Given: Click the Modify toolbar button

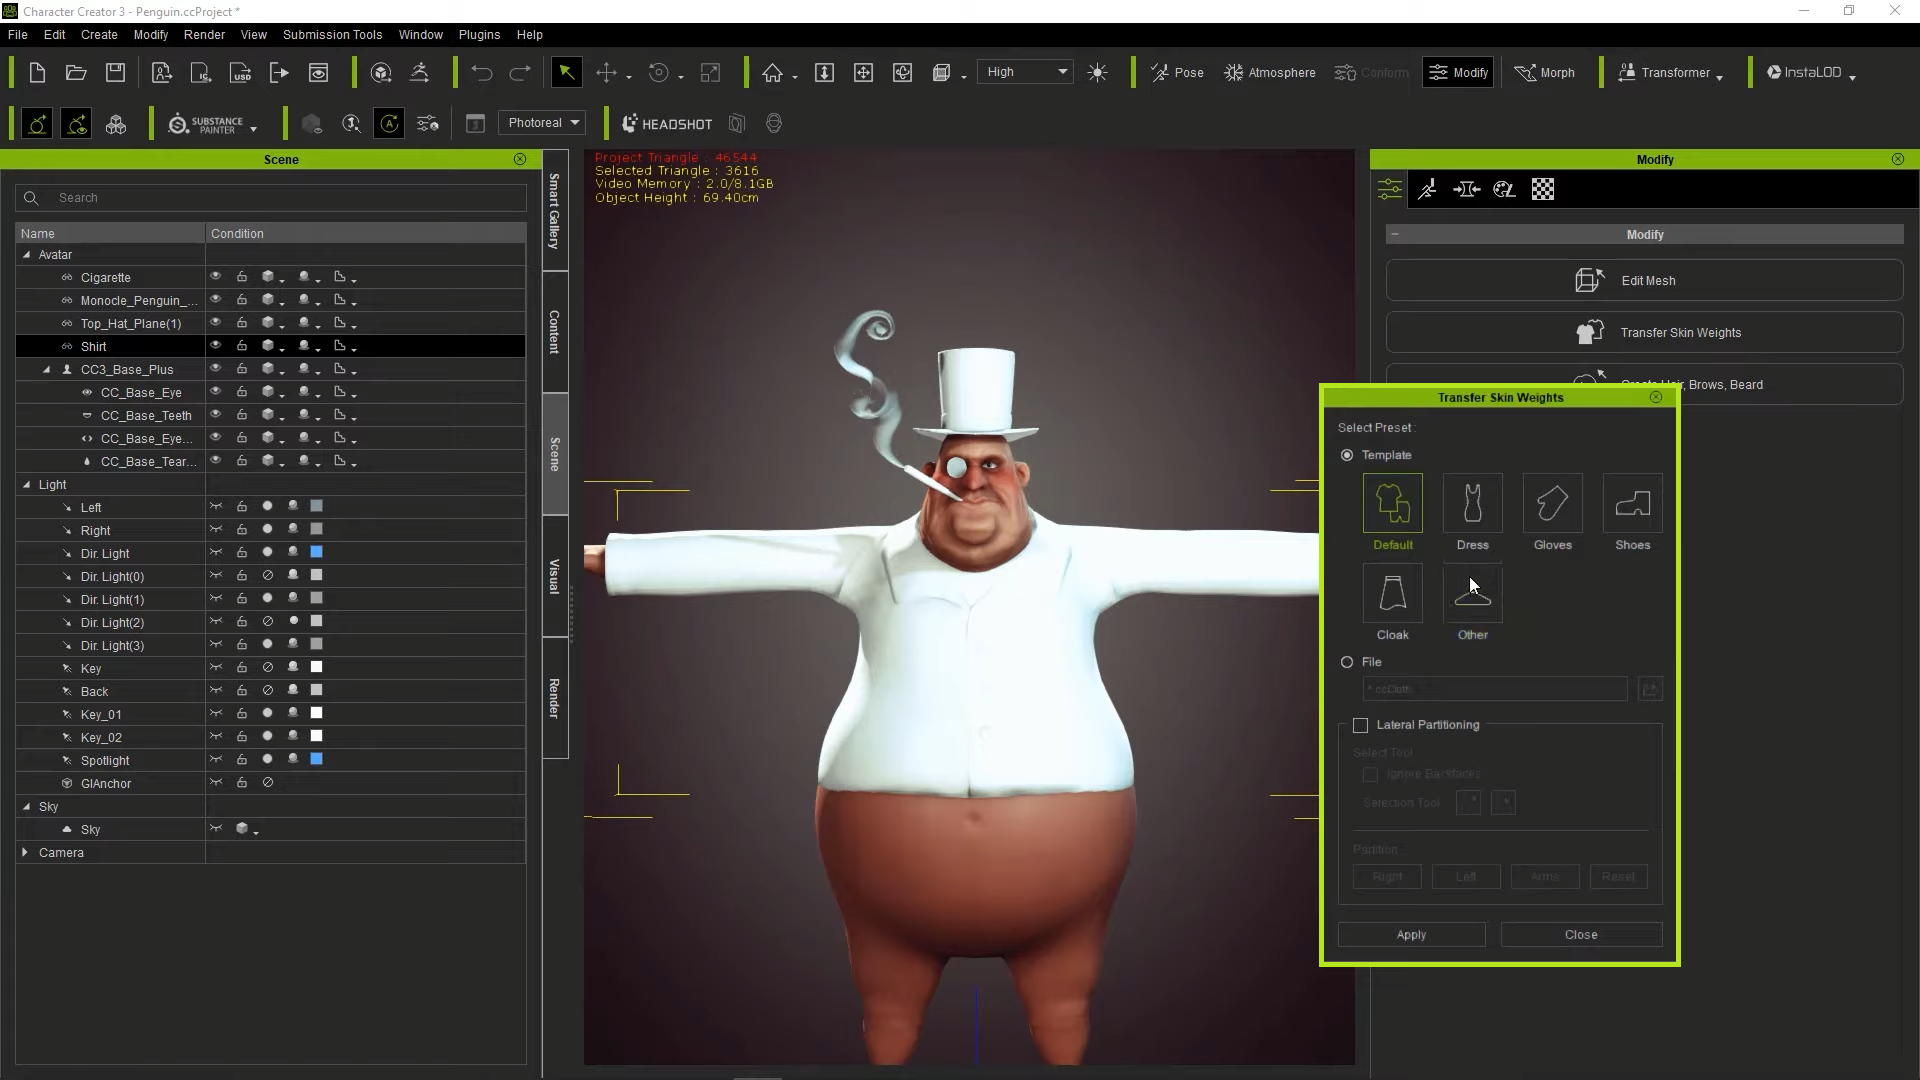Looking at the screenshot, I should point(1458,72).
